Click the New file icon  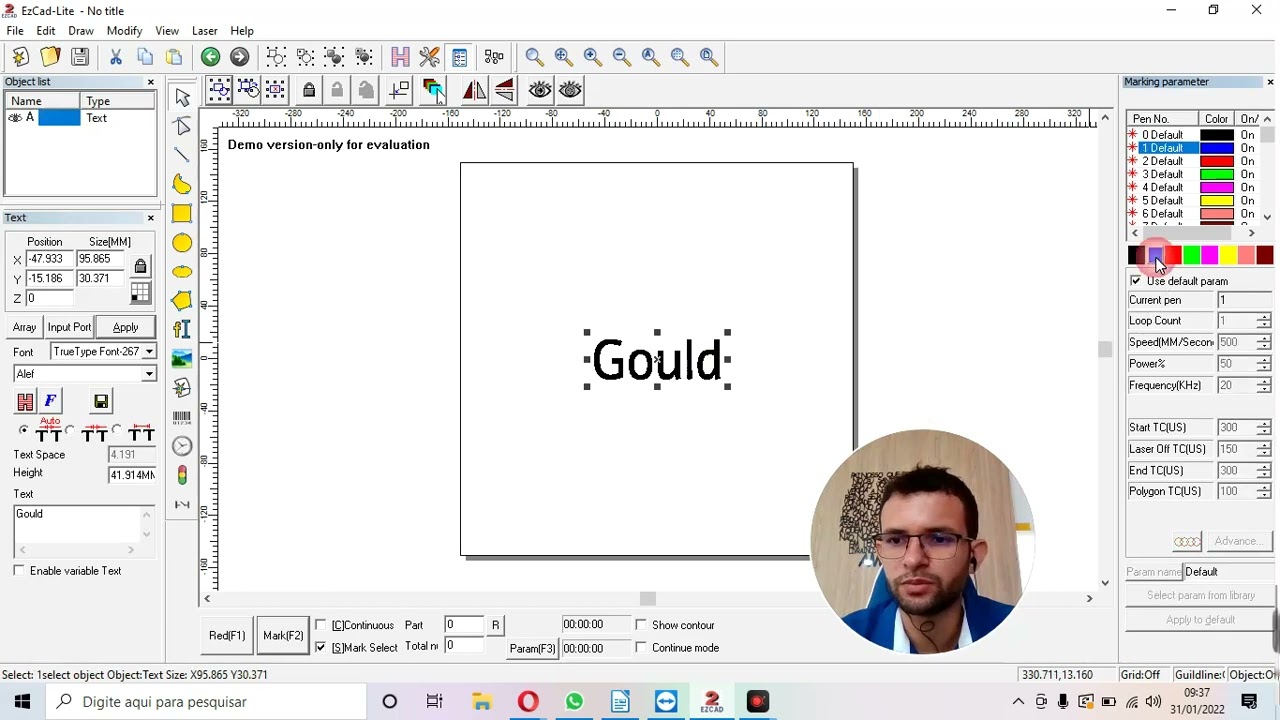(20, 57)
